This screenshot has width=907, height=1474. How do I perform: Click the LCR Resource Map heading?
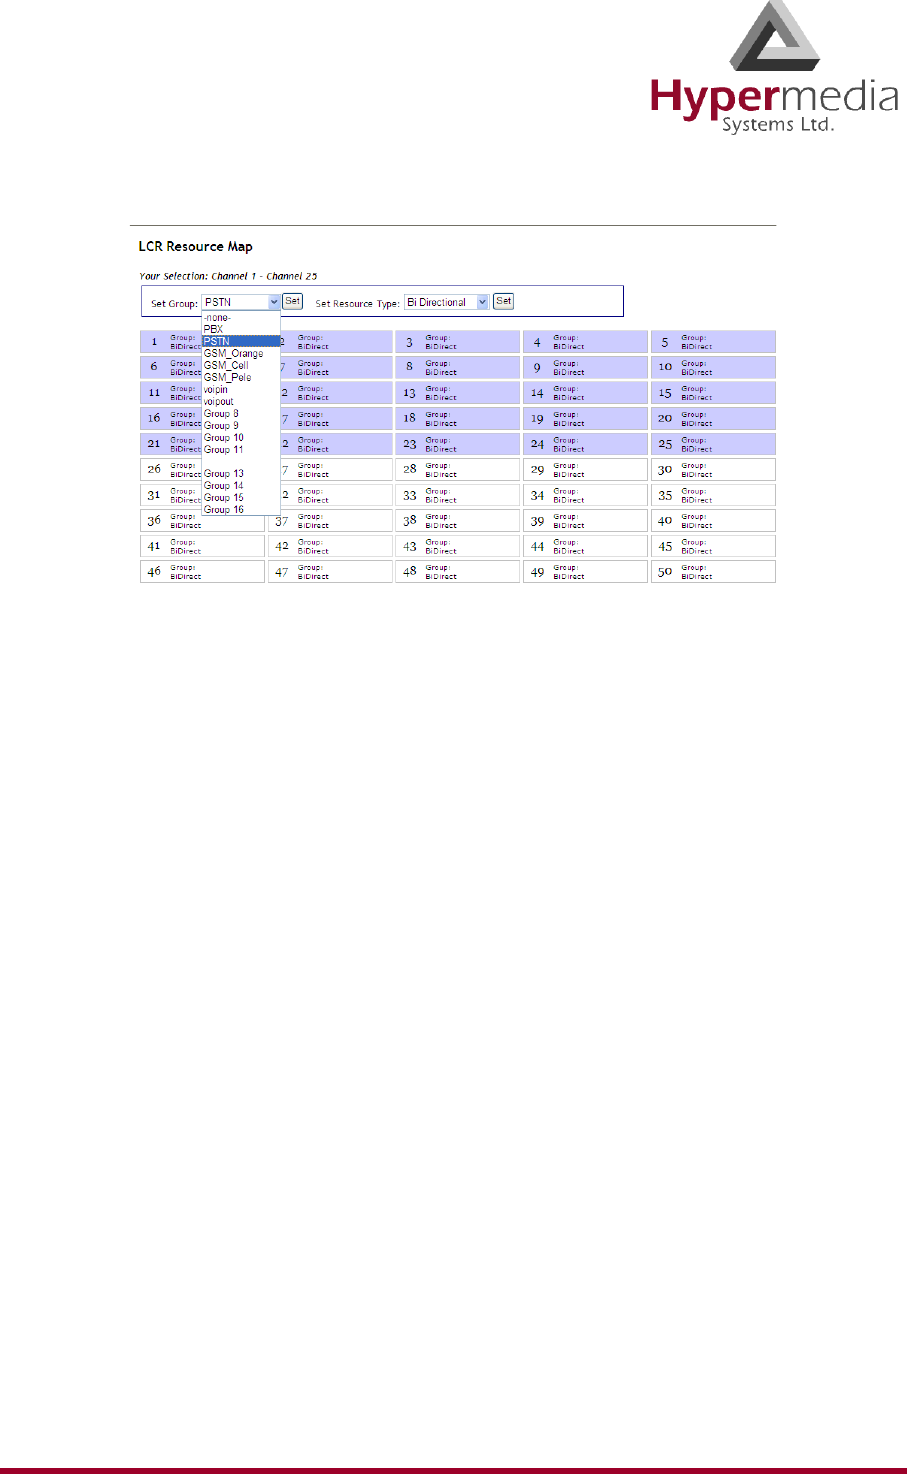[x=195, y=246]
